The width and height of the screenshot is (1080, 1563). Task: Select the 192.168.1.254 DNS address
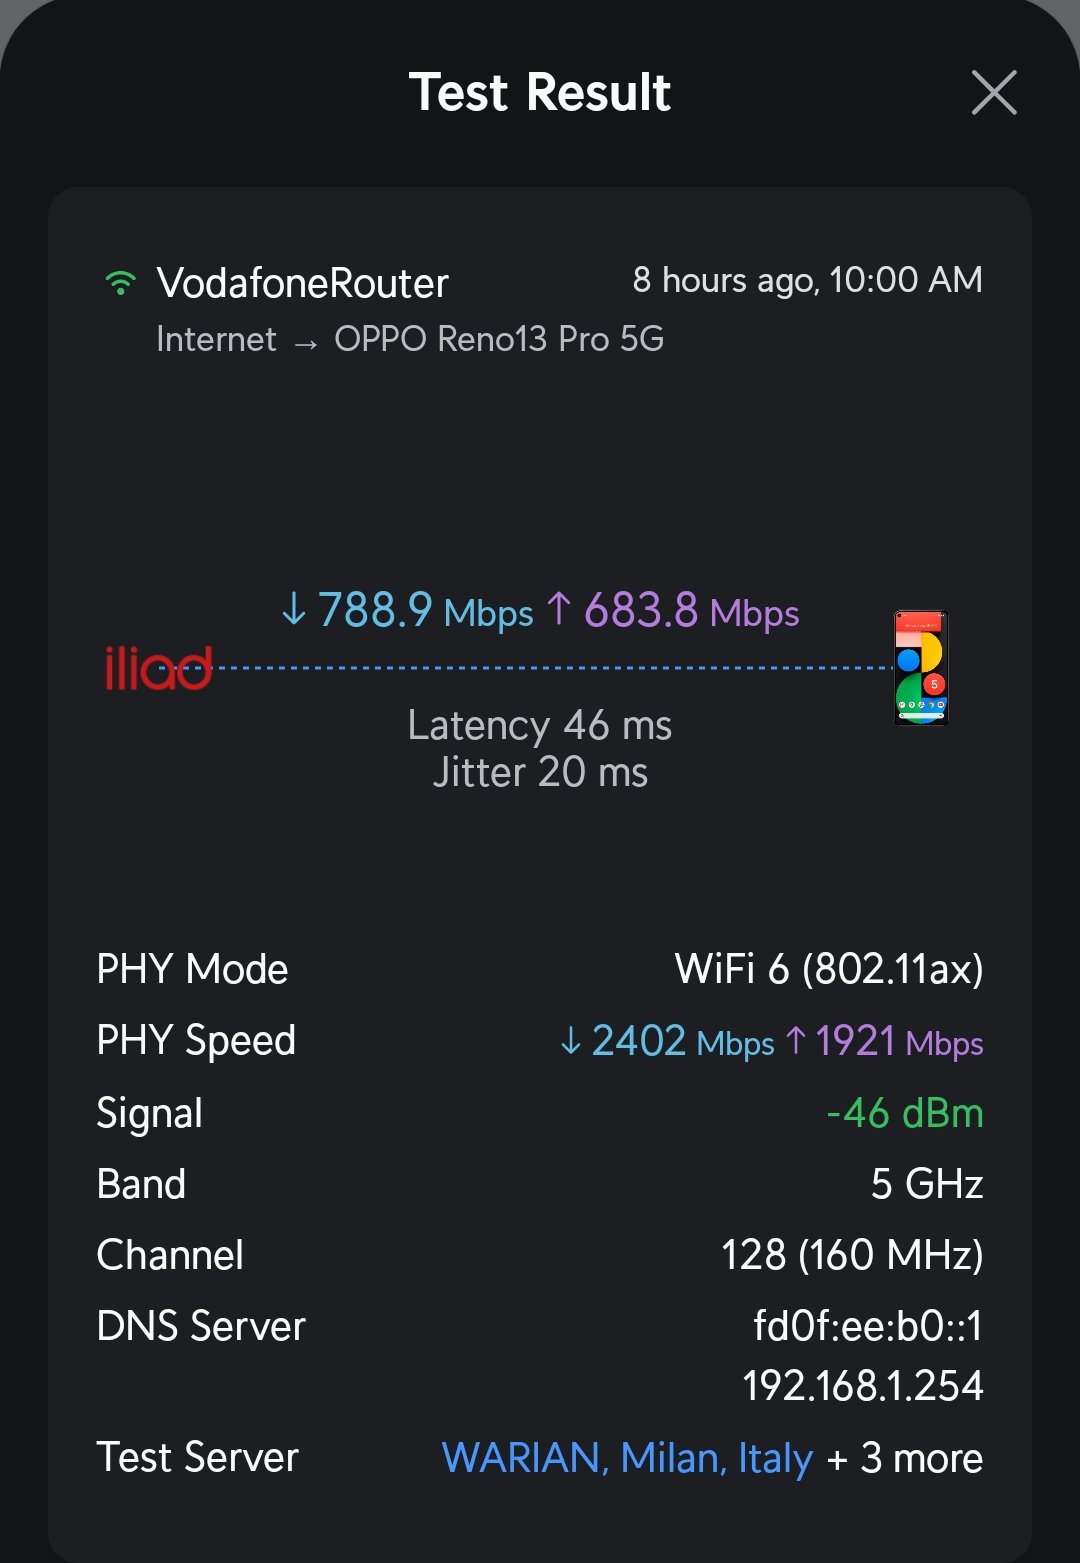(862, 1386)
